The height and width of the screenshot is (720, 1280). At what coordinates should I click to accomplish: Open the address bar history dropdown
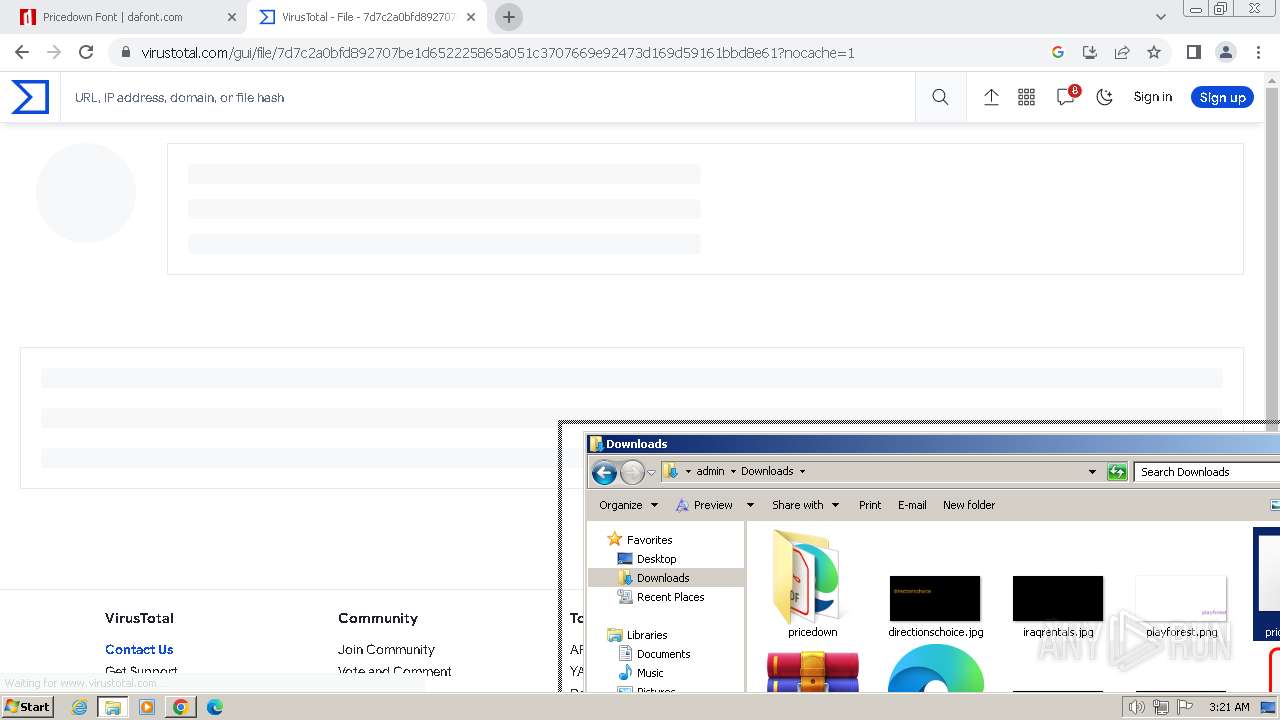tap(1092, 471)
